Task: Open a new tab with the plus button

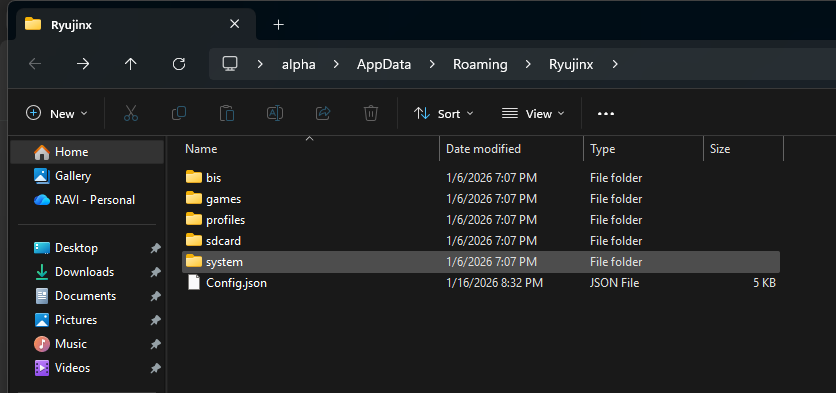Action: [x=278, y=25]
